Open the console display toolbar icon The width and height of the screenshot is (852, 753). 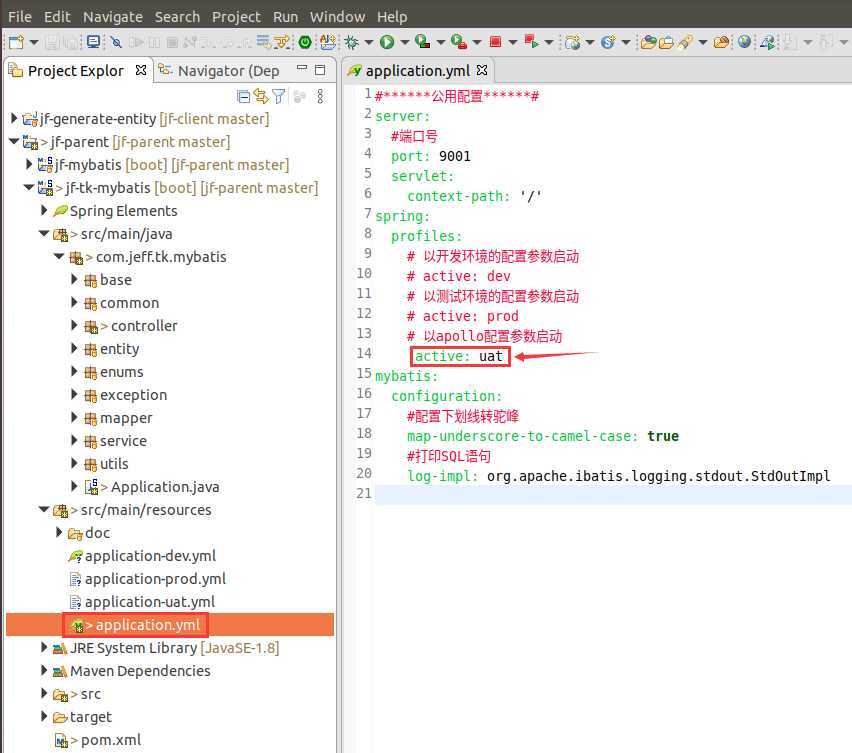93,42
